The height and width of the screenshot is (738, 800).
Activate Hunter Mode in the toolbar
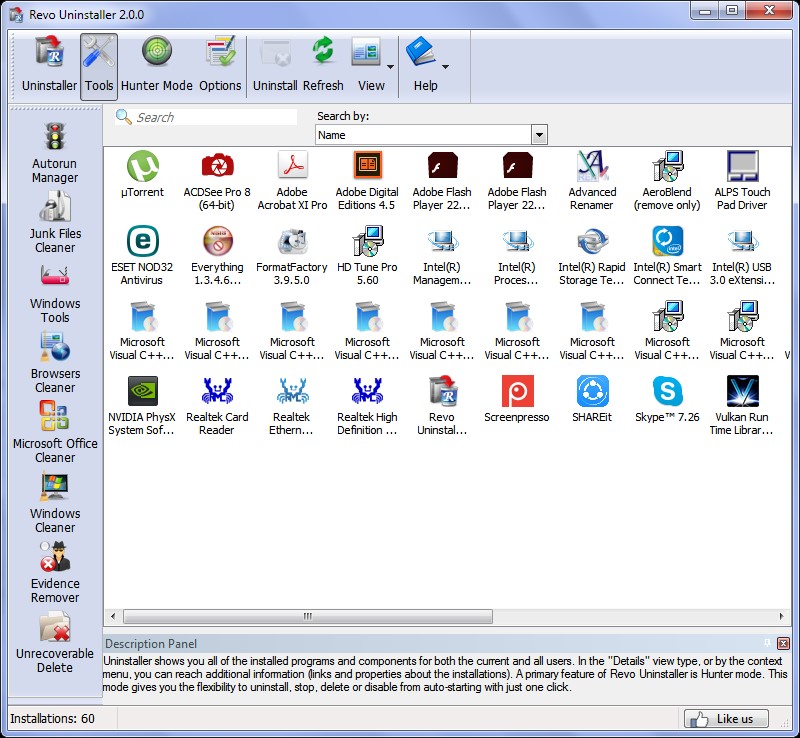click(x=156, y=64)
